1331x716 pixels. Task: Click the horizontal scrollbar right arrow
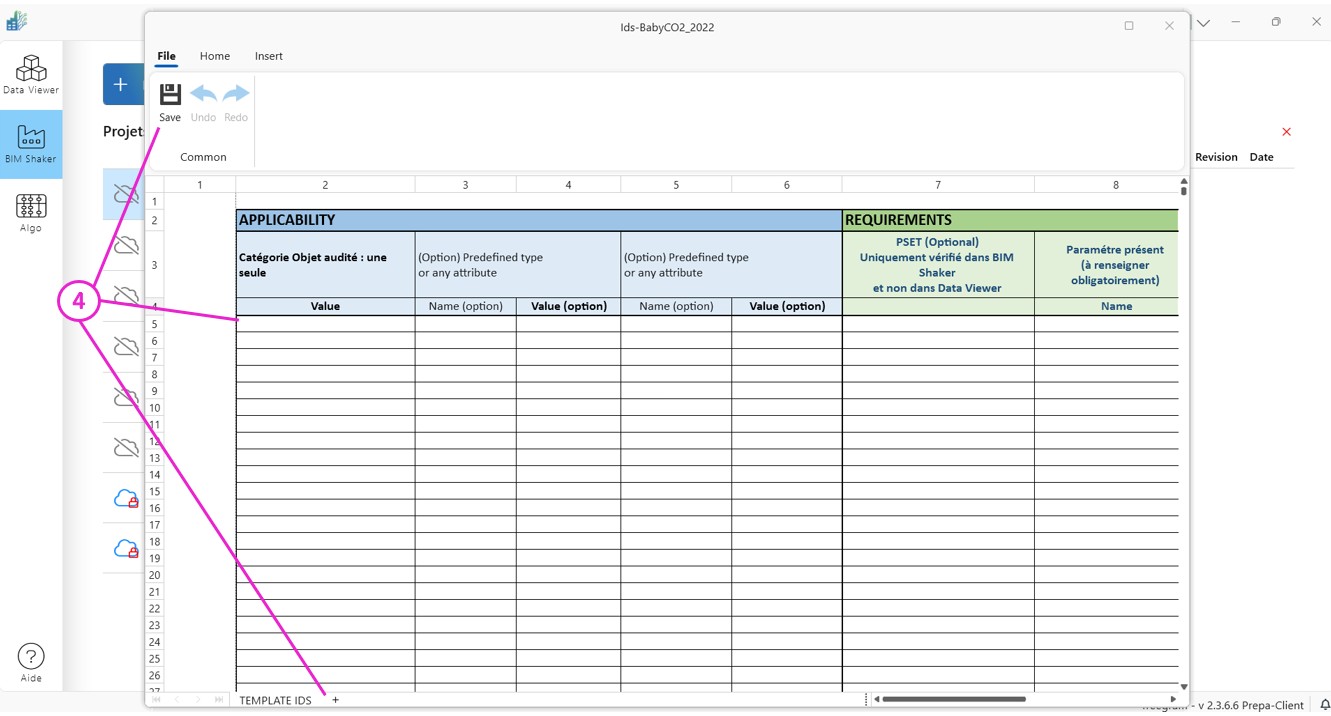[1173, 699]
